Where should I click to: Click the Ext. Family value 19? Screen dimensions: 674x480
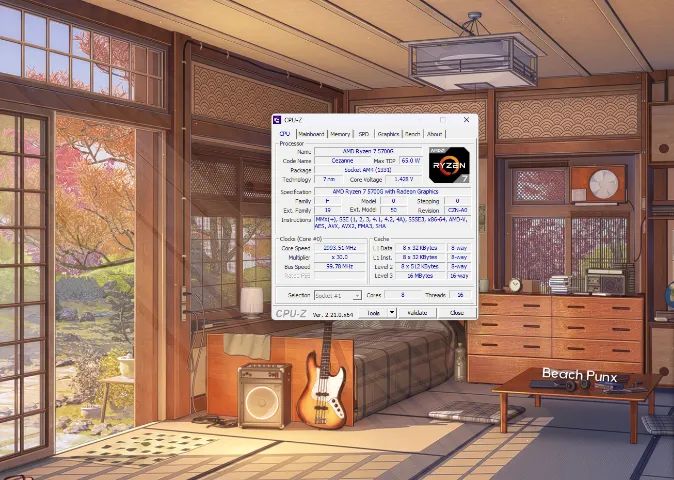[328, 211]
